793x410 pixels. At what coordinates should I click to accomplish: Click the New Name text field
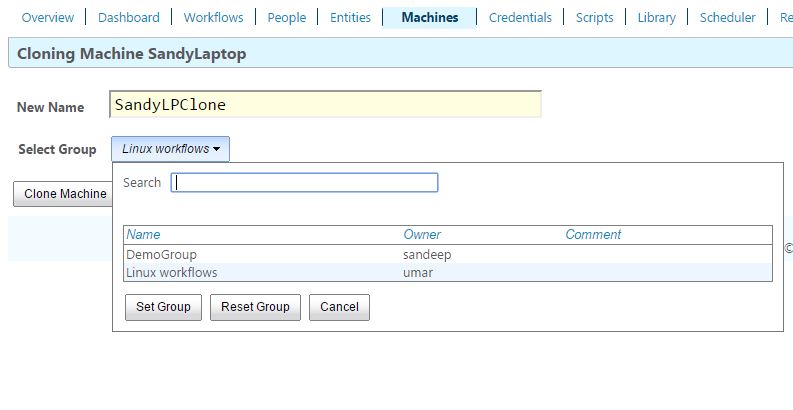pyautogui.click(x=325, y=104)
